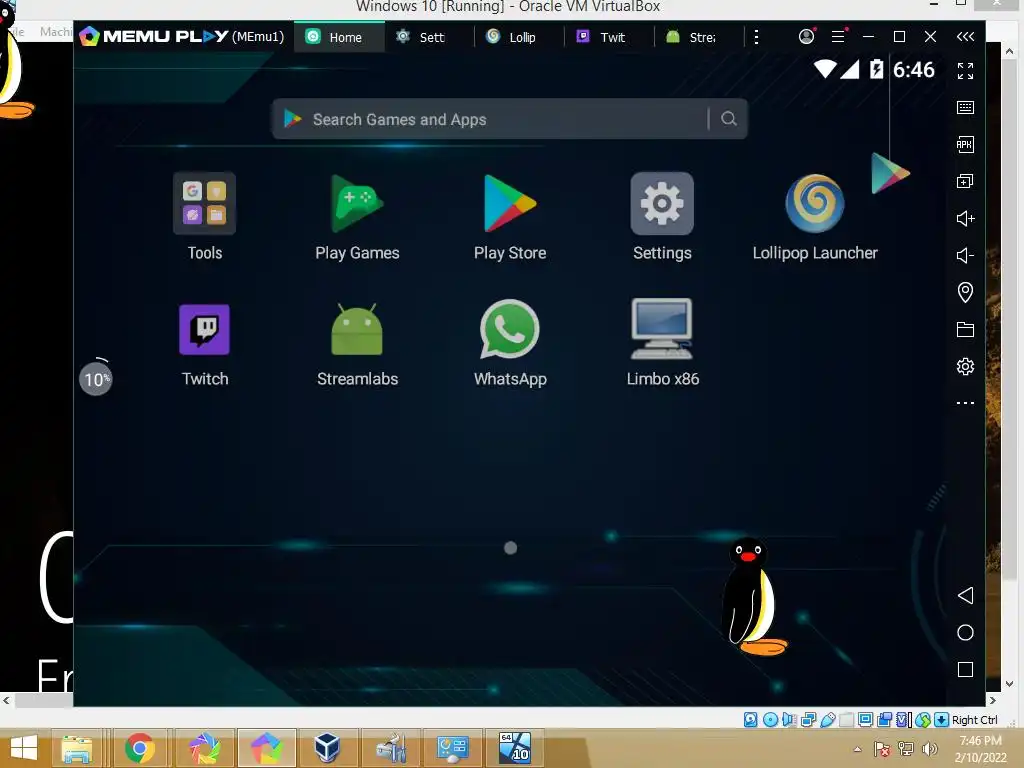Switch to the Strea tab
Image resolution: width=1024 pixels, height=768 pixels.
click(699, 37)
